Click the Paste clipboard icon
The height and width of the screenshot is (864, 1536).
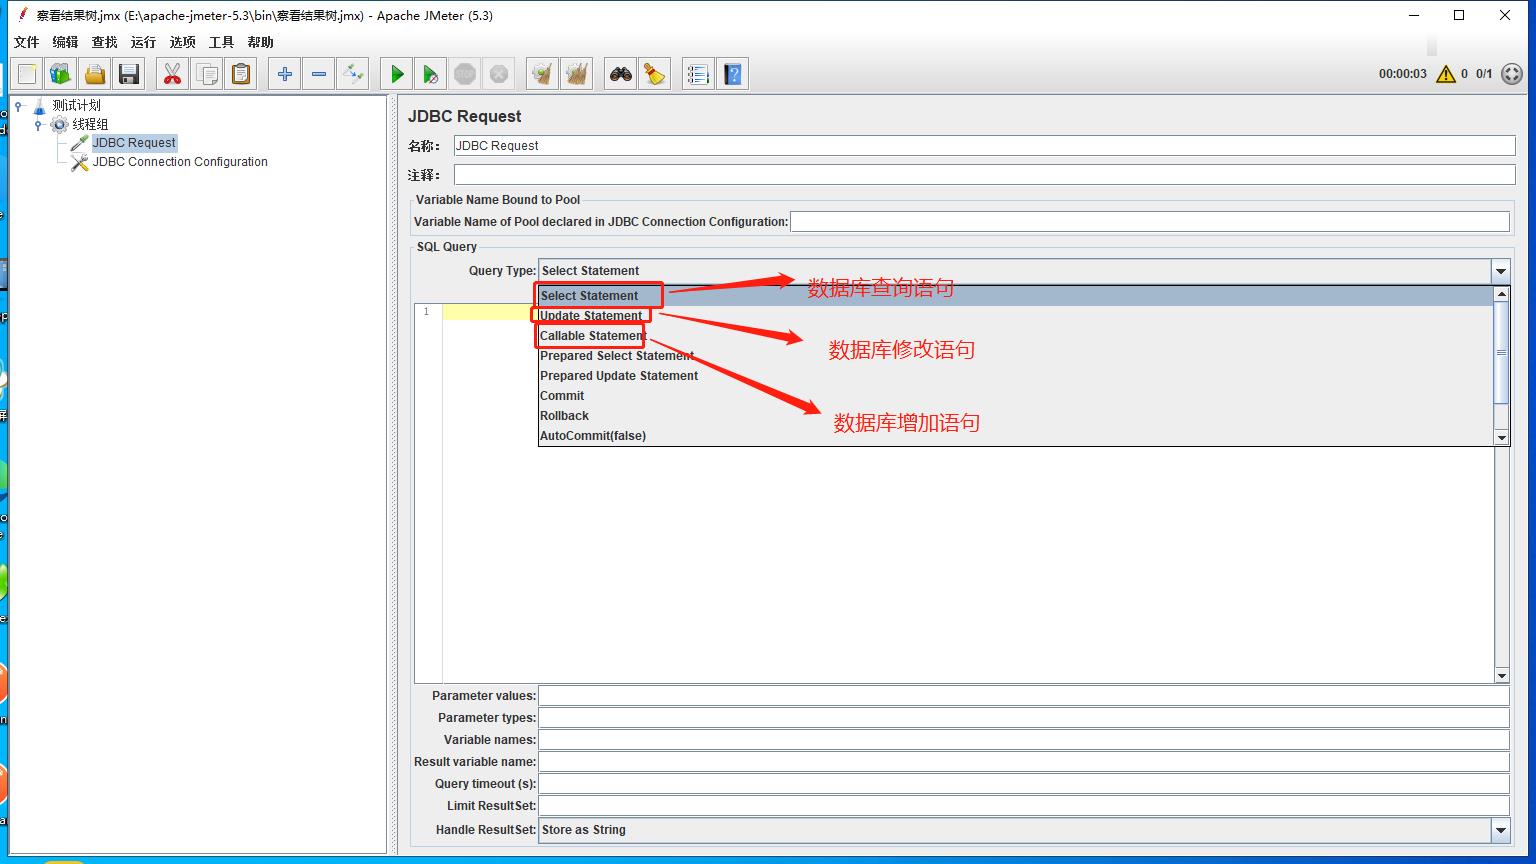240,74
